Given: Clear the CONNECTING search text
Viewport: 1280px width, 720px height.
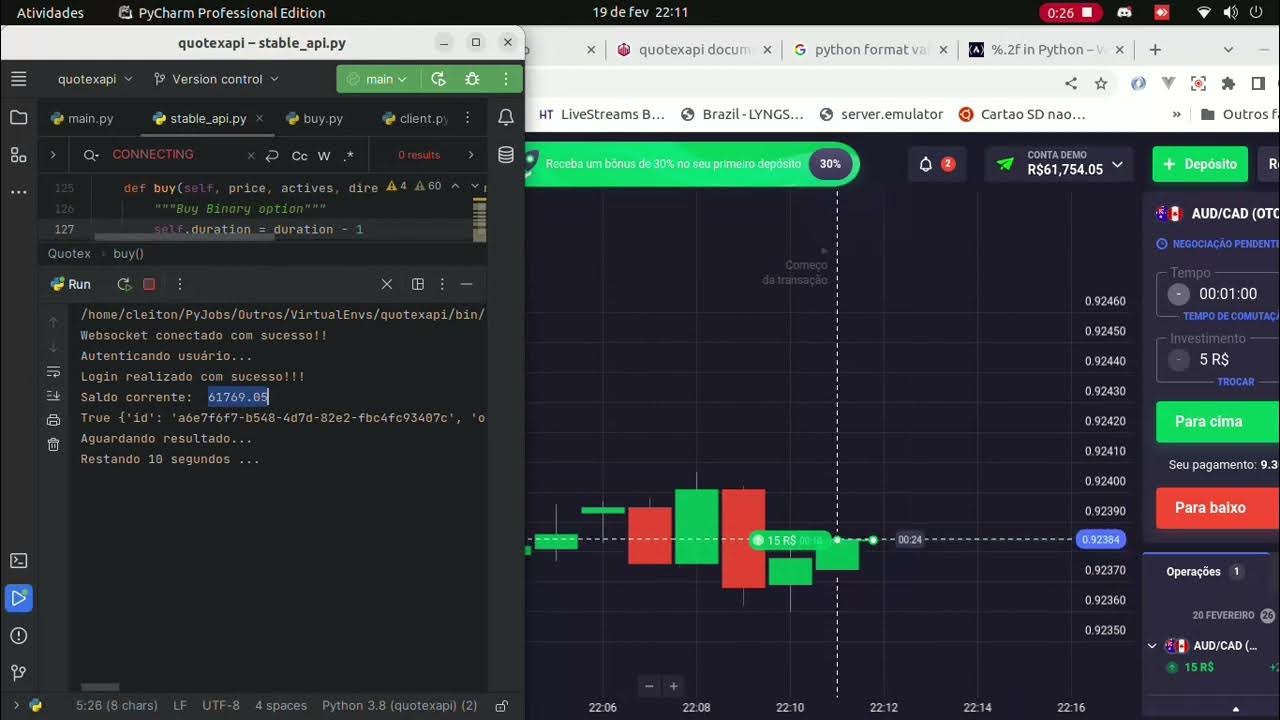Looking at the screenshot, I should pyautogui.click(x=251, y=155).
